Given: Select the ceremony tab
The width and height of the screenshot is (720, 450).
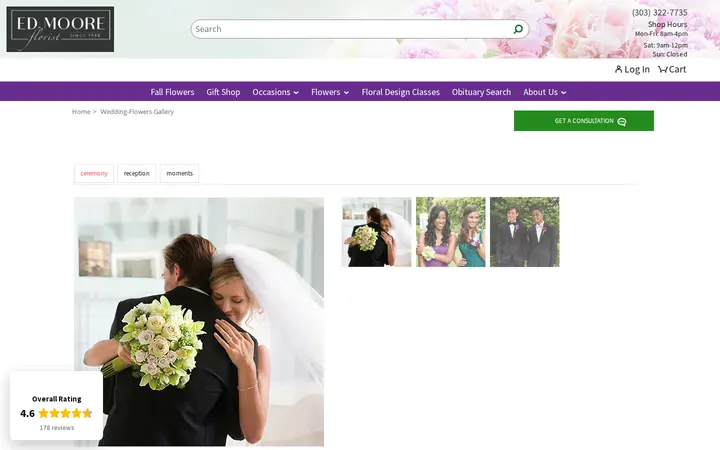Looking at the screenshot, I should pyautogui.click(x=94, y=174).
